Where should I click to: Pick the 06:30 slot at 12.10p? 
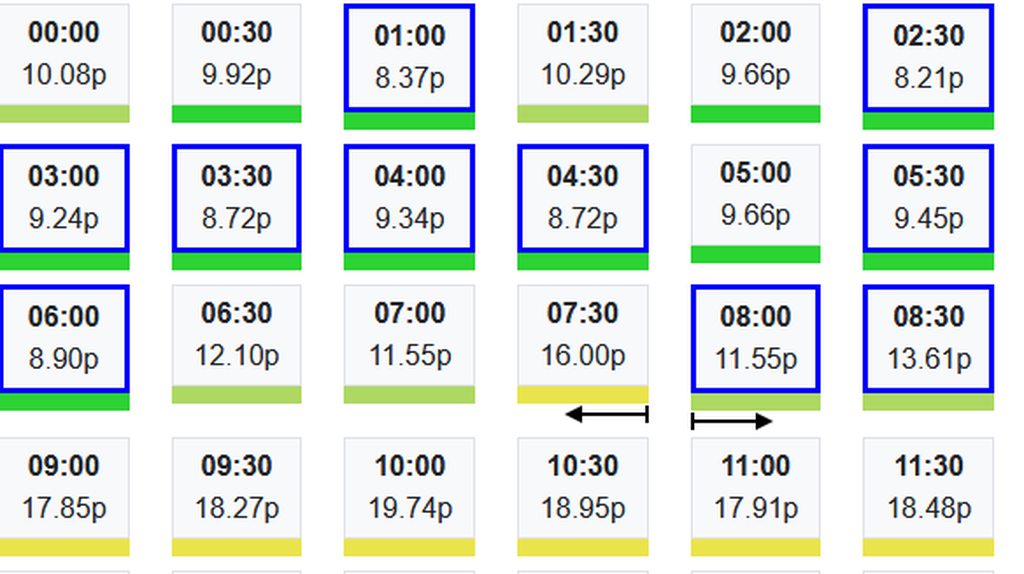[x=236, y=335]
